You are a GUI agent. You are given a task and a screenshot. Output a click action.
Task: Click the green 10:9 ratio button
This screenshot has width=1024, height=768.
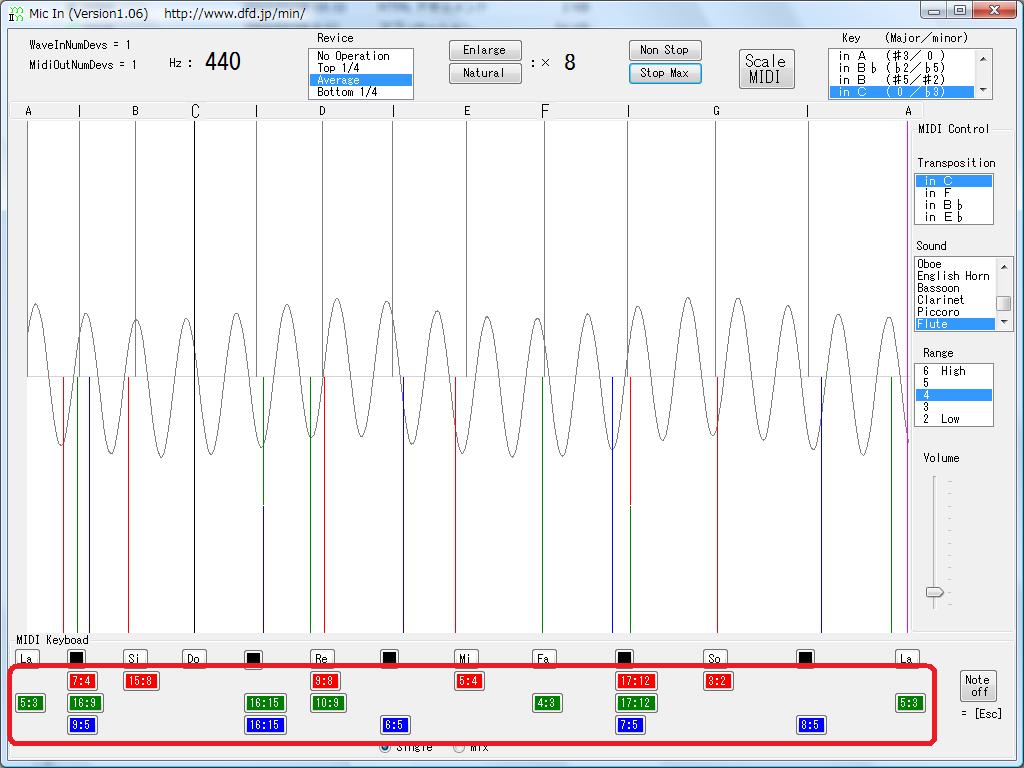328,703
